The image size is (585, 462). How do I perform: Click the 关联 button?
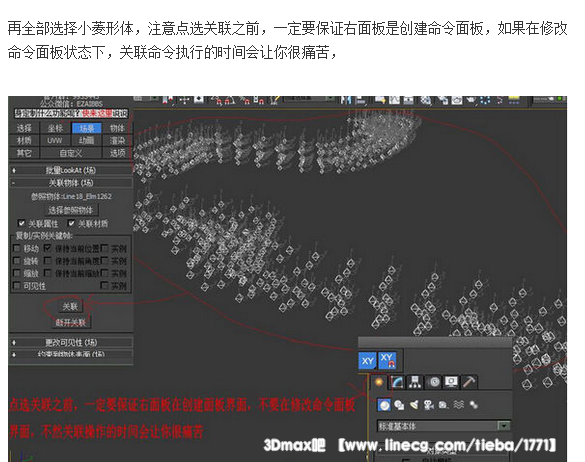coord(70,307)
